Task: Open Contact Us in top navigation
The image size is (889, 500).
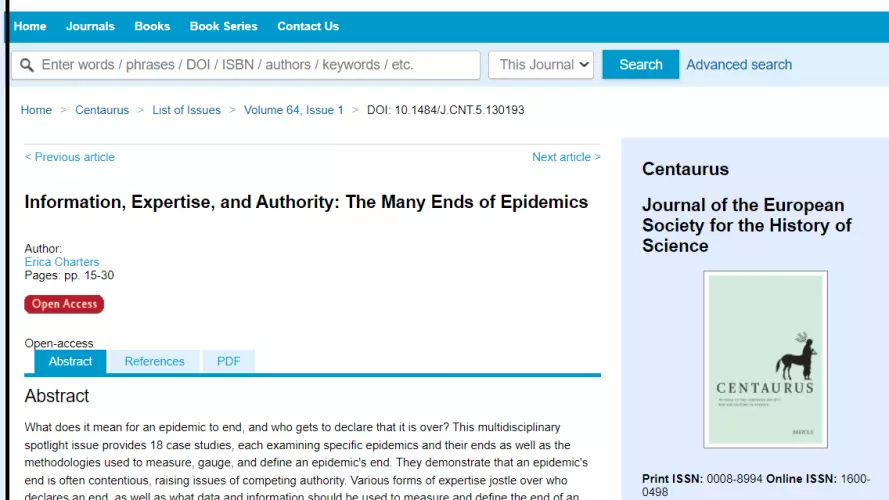Action: tap(308, 26)
